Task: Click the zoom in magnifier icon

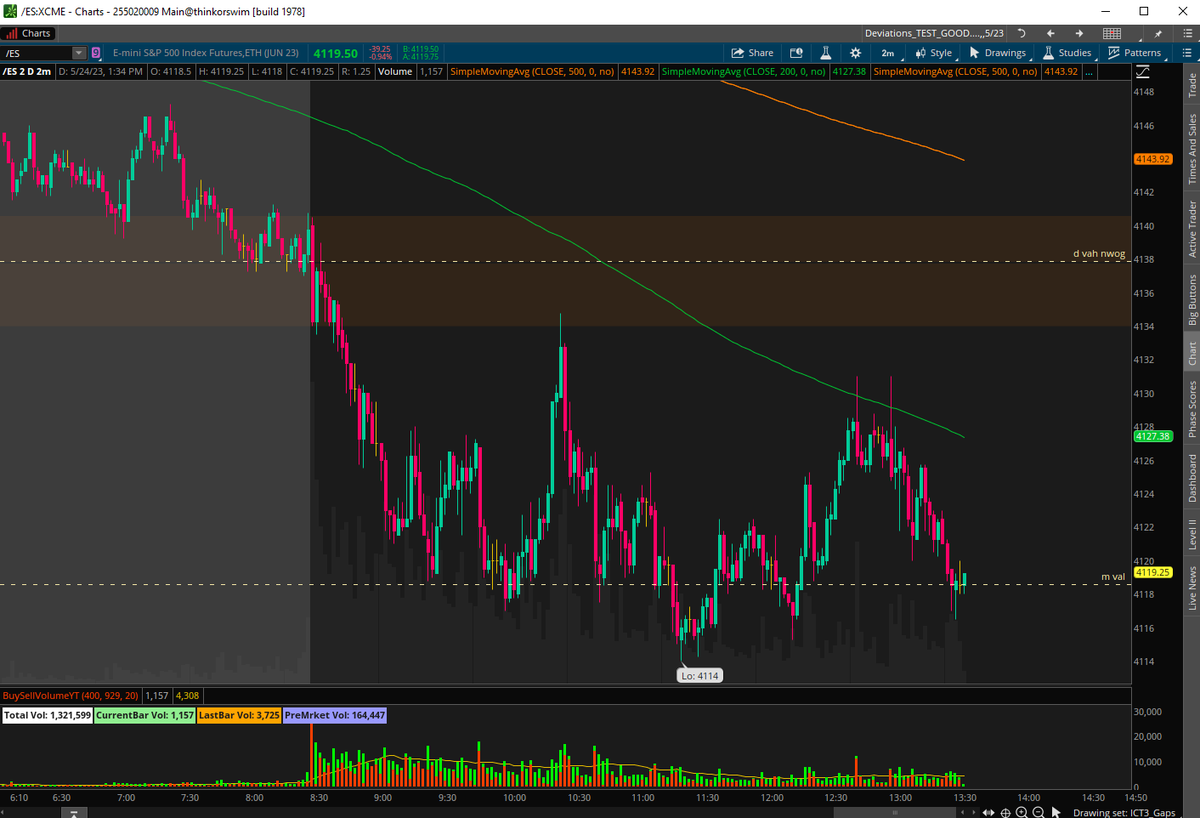Action: [1023, 812]
